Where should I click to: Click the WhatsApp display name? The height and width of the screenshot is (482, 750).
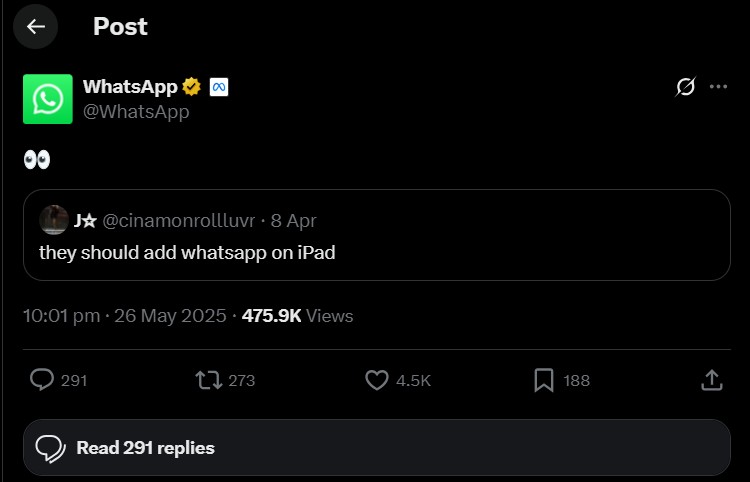[130, 87]
